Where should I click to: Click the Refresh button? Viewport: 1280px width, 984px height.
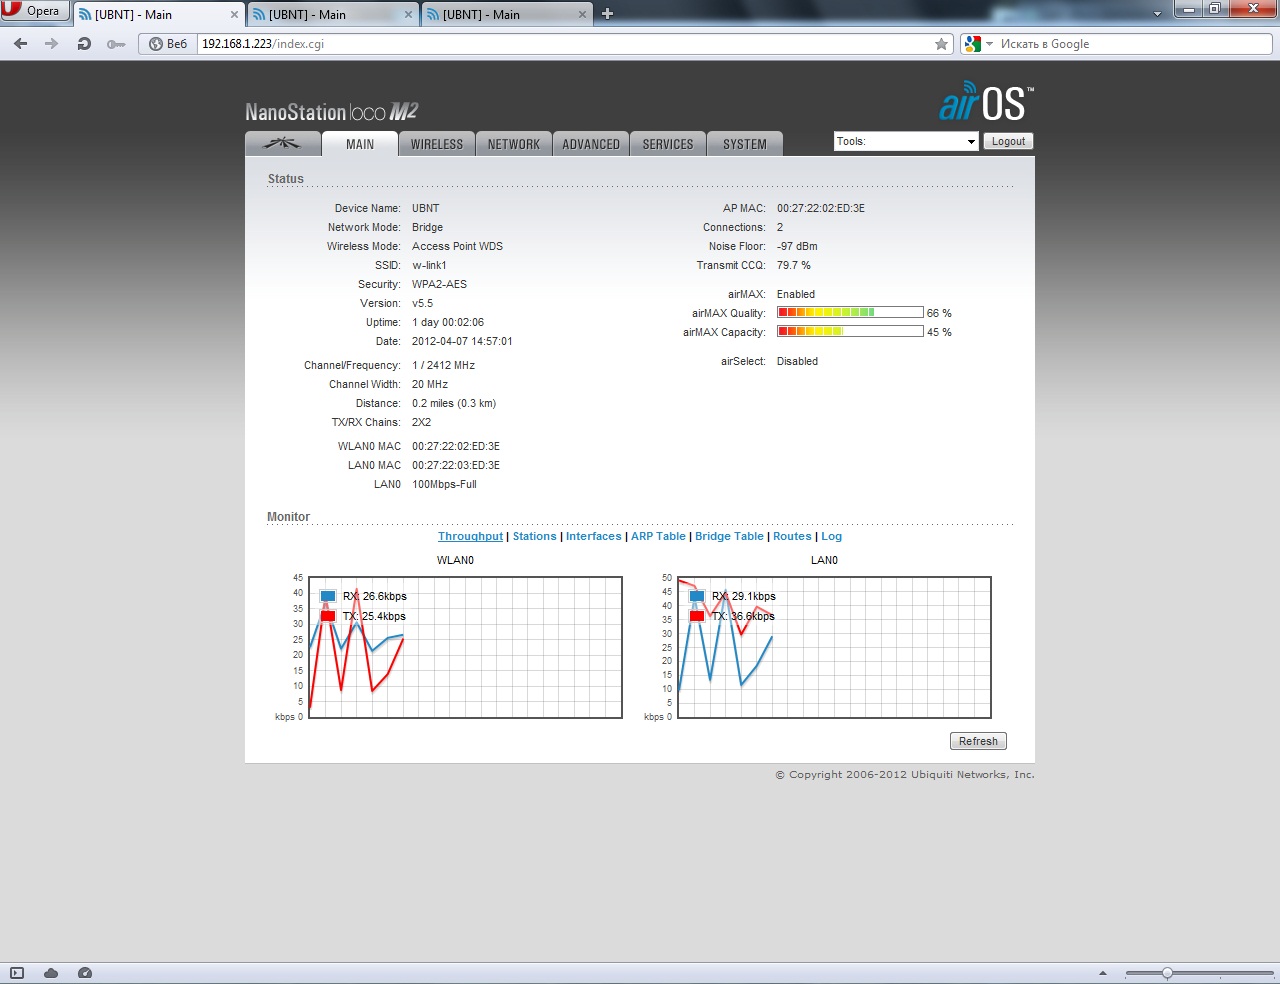click(x=978, y=741)
